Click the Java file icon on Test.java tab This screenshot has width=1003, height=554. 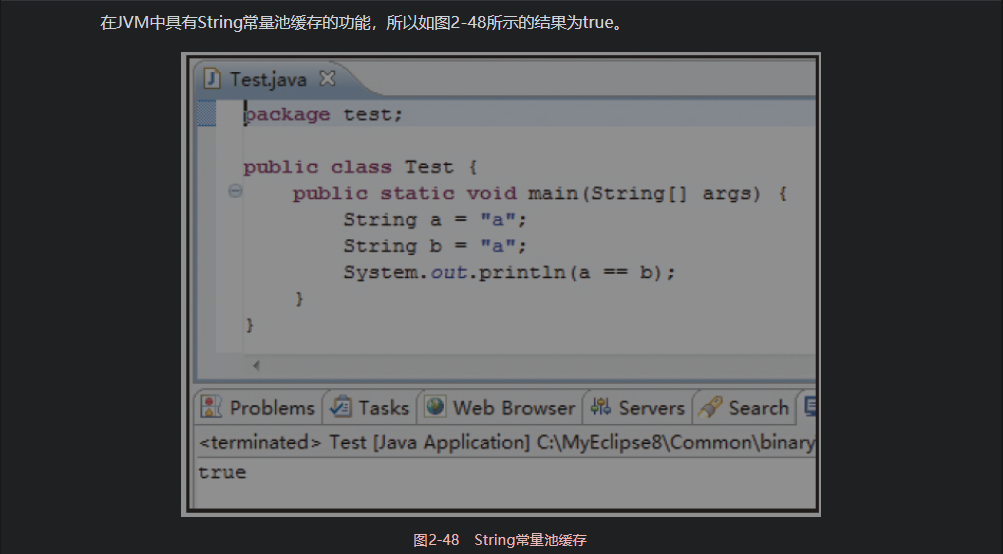tap(212, 79)
